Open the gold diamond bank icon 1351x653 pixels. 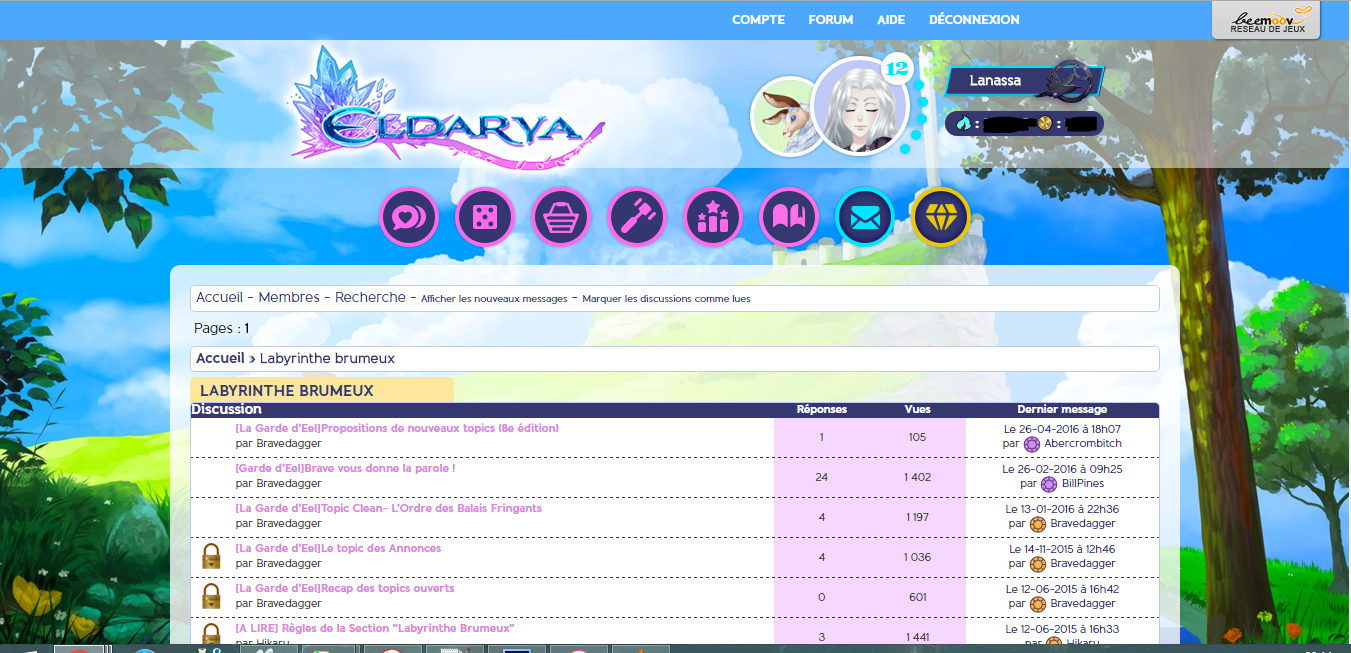coord(941,217)
